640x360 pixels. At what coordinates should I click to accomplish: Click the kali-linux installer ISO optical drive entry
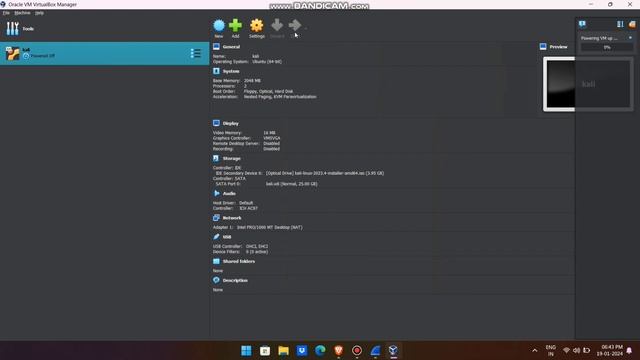[x=325, y=173]
